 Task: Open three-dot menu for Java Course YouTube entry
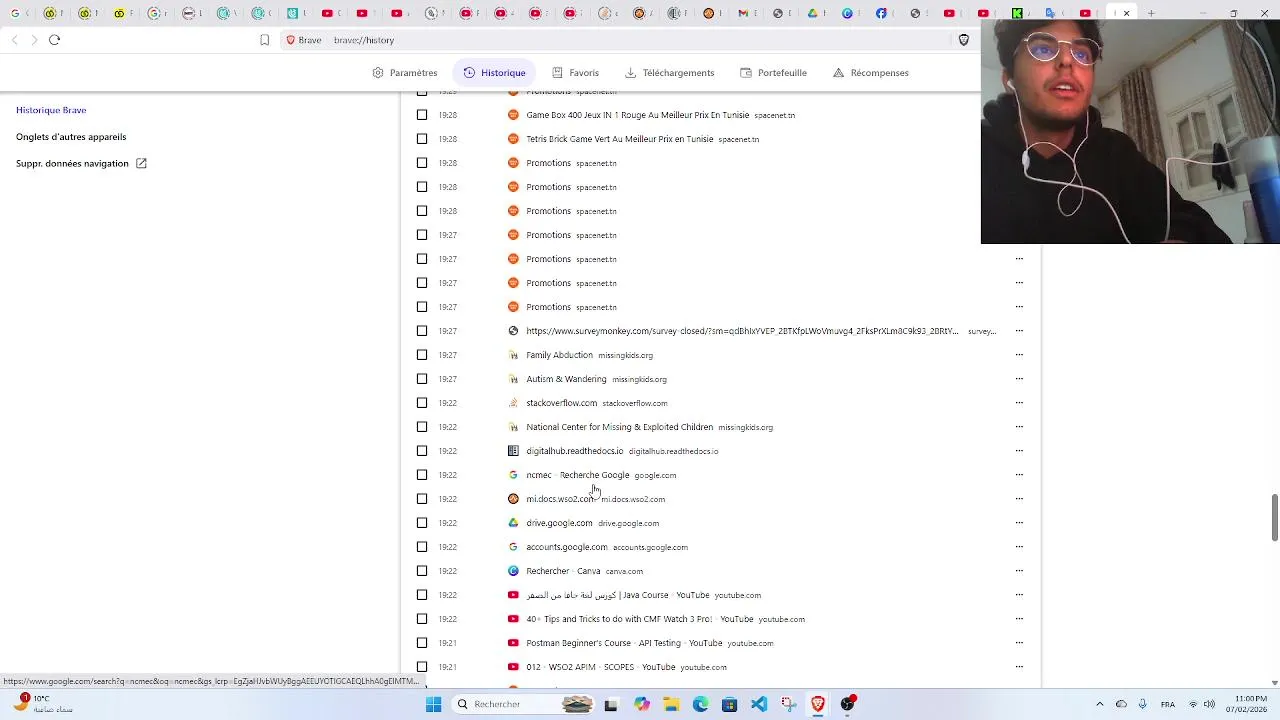[1019, 595]
